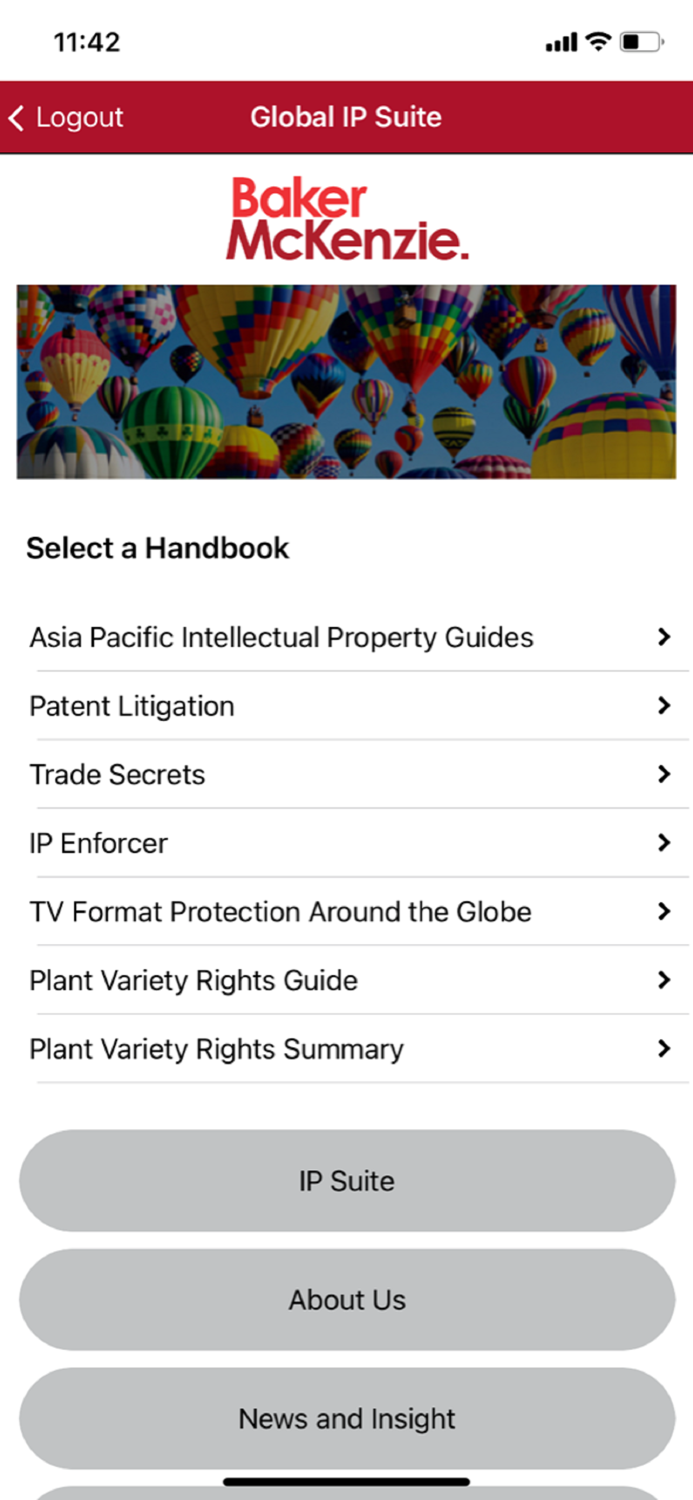Tap the About Us button
The width and height of the screenshot is (693, 1500).
pyautogui.click(x=346, y=1300)
